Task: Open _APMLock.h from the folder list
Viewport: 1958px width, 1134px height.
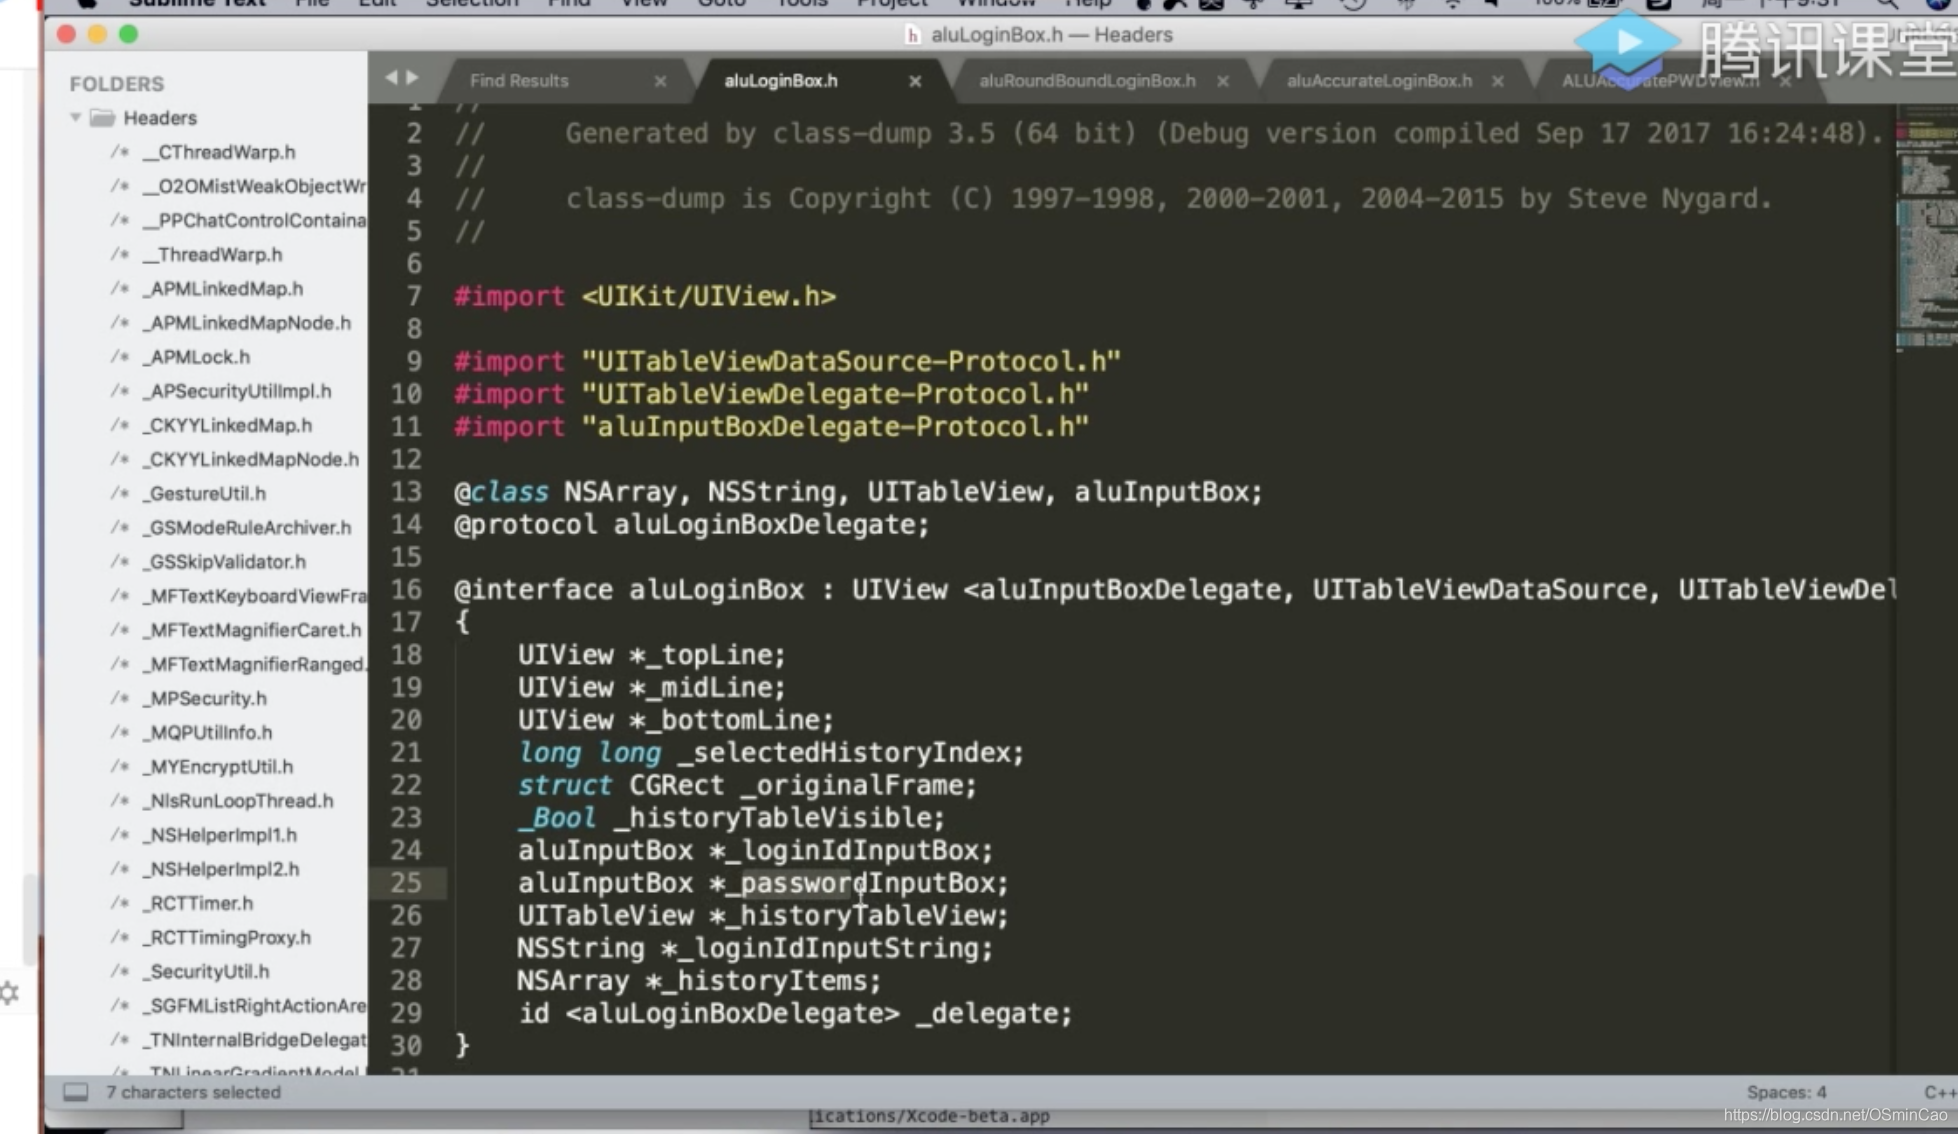Action: 199,357
